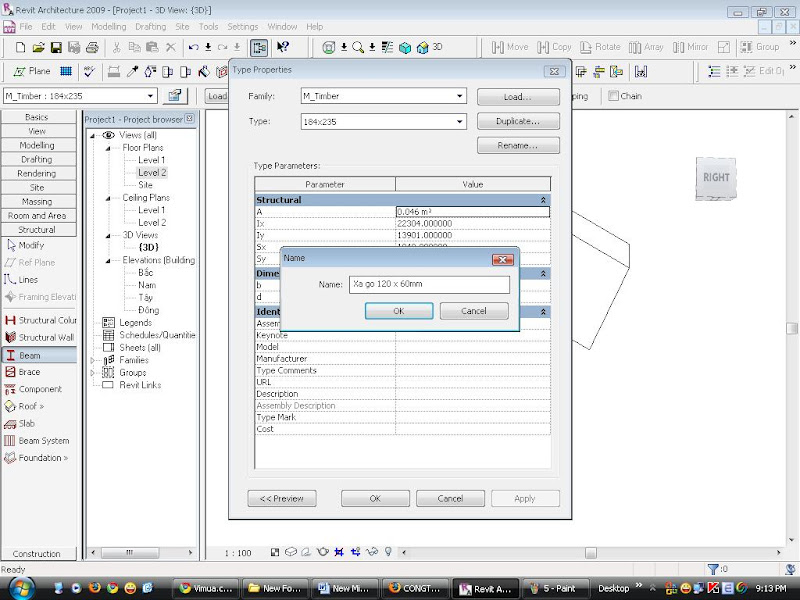Screen dimensions: 800x600
Task: Switch to the Construction design bar tab
Action: (39, 554)
